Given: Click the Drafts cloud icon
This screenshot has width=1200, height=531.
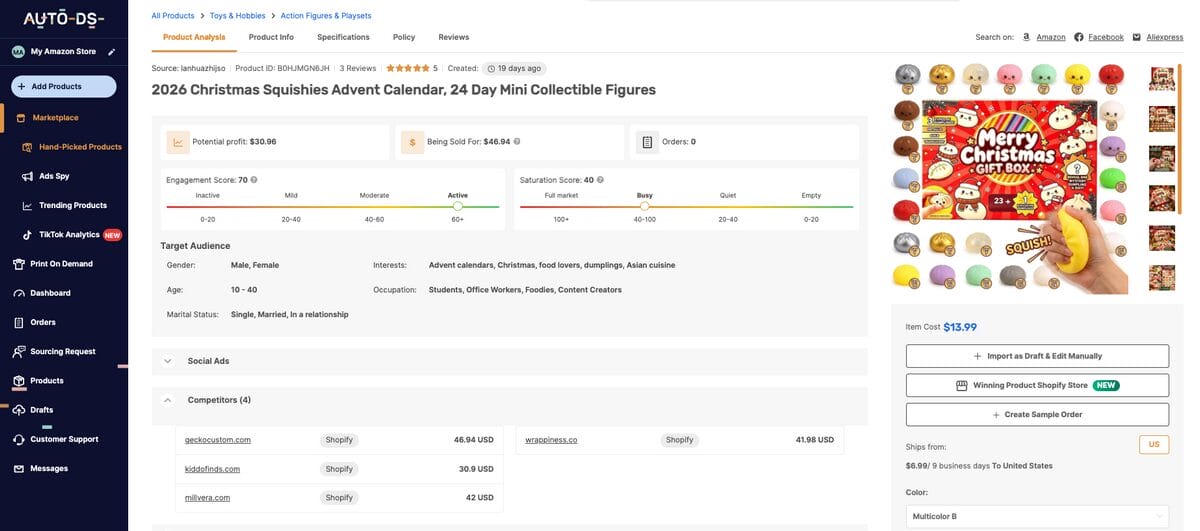Looking at the screenshot, I should 20,410.
